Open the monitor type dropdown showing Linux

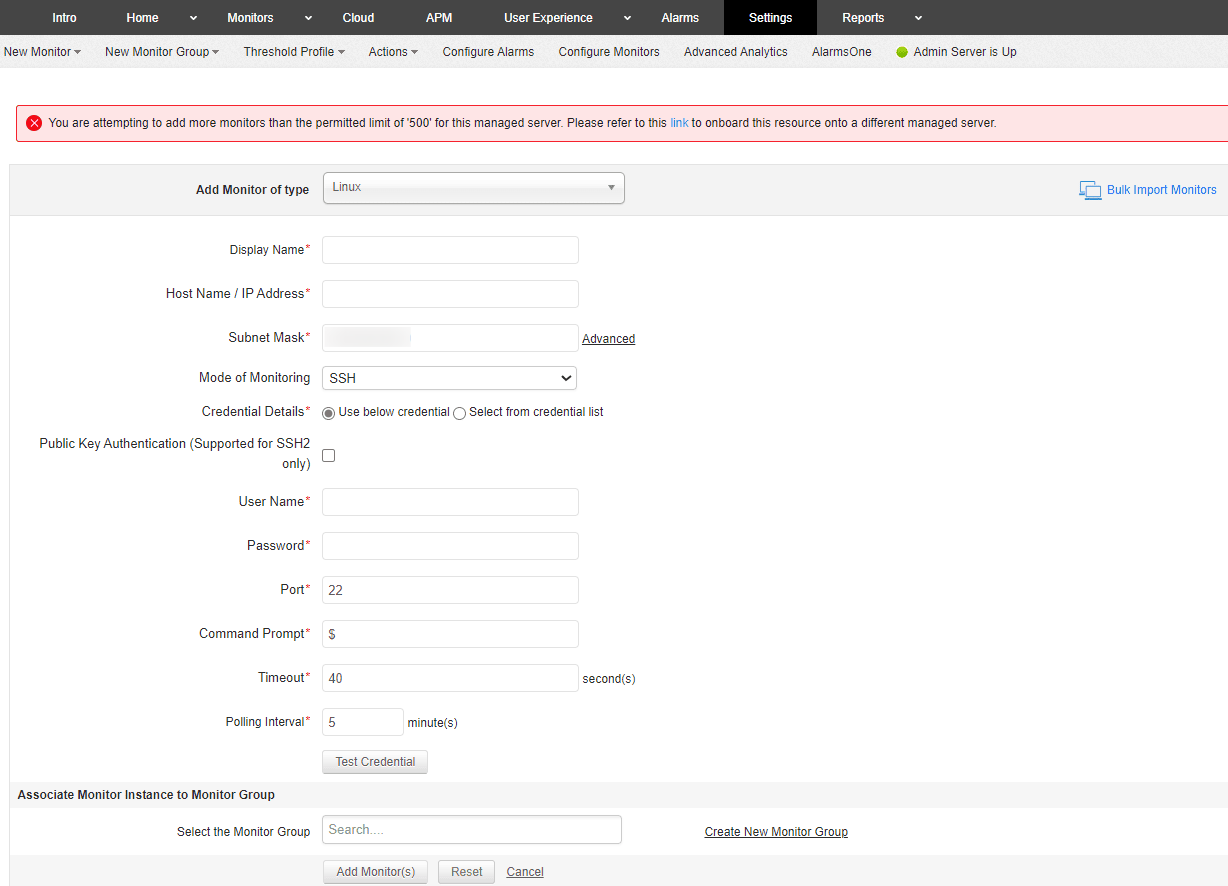pyautogui.click(x=473, y=188)
